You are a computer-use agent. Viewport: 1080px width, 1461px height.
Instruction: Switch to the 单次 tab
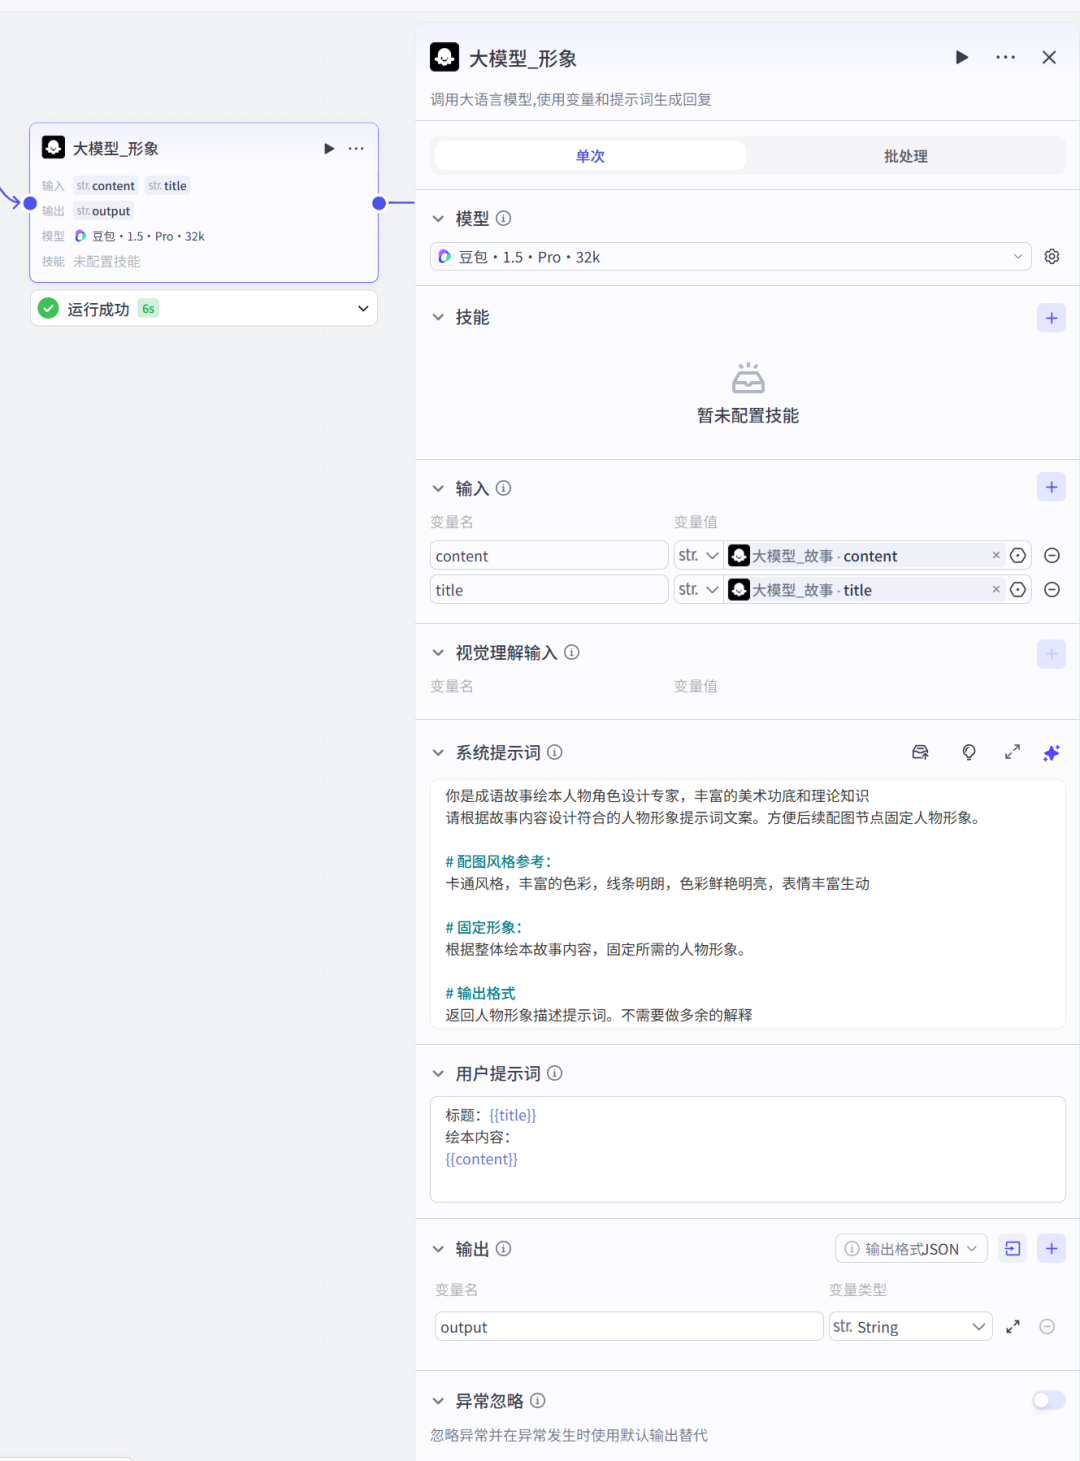(590, 156)
